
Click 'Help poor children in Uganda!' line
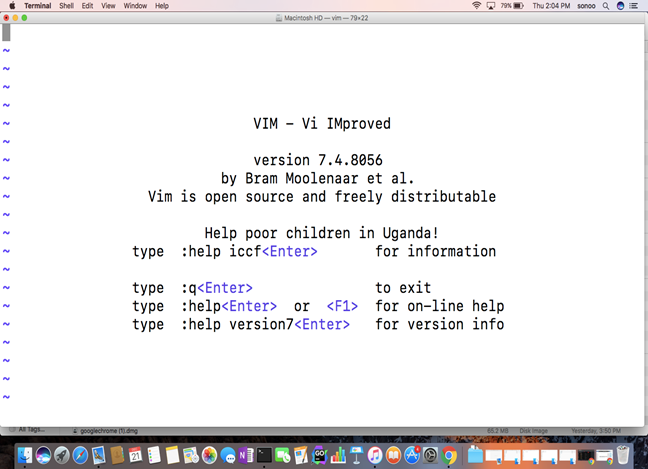[322, 233]
